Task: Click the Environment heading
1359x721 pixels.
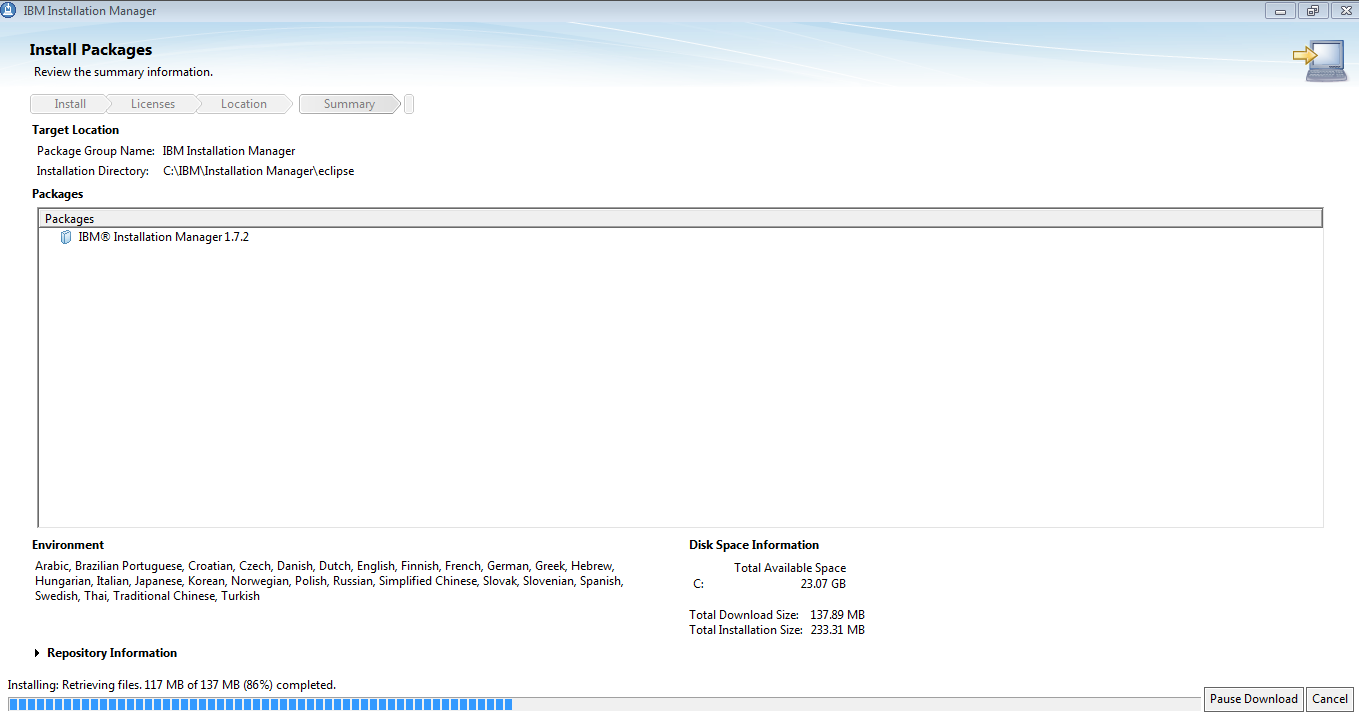Action: click(x=68, y=545)
